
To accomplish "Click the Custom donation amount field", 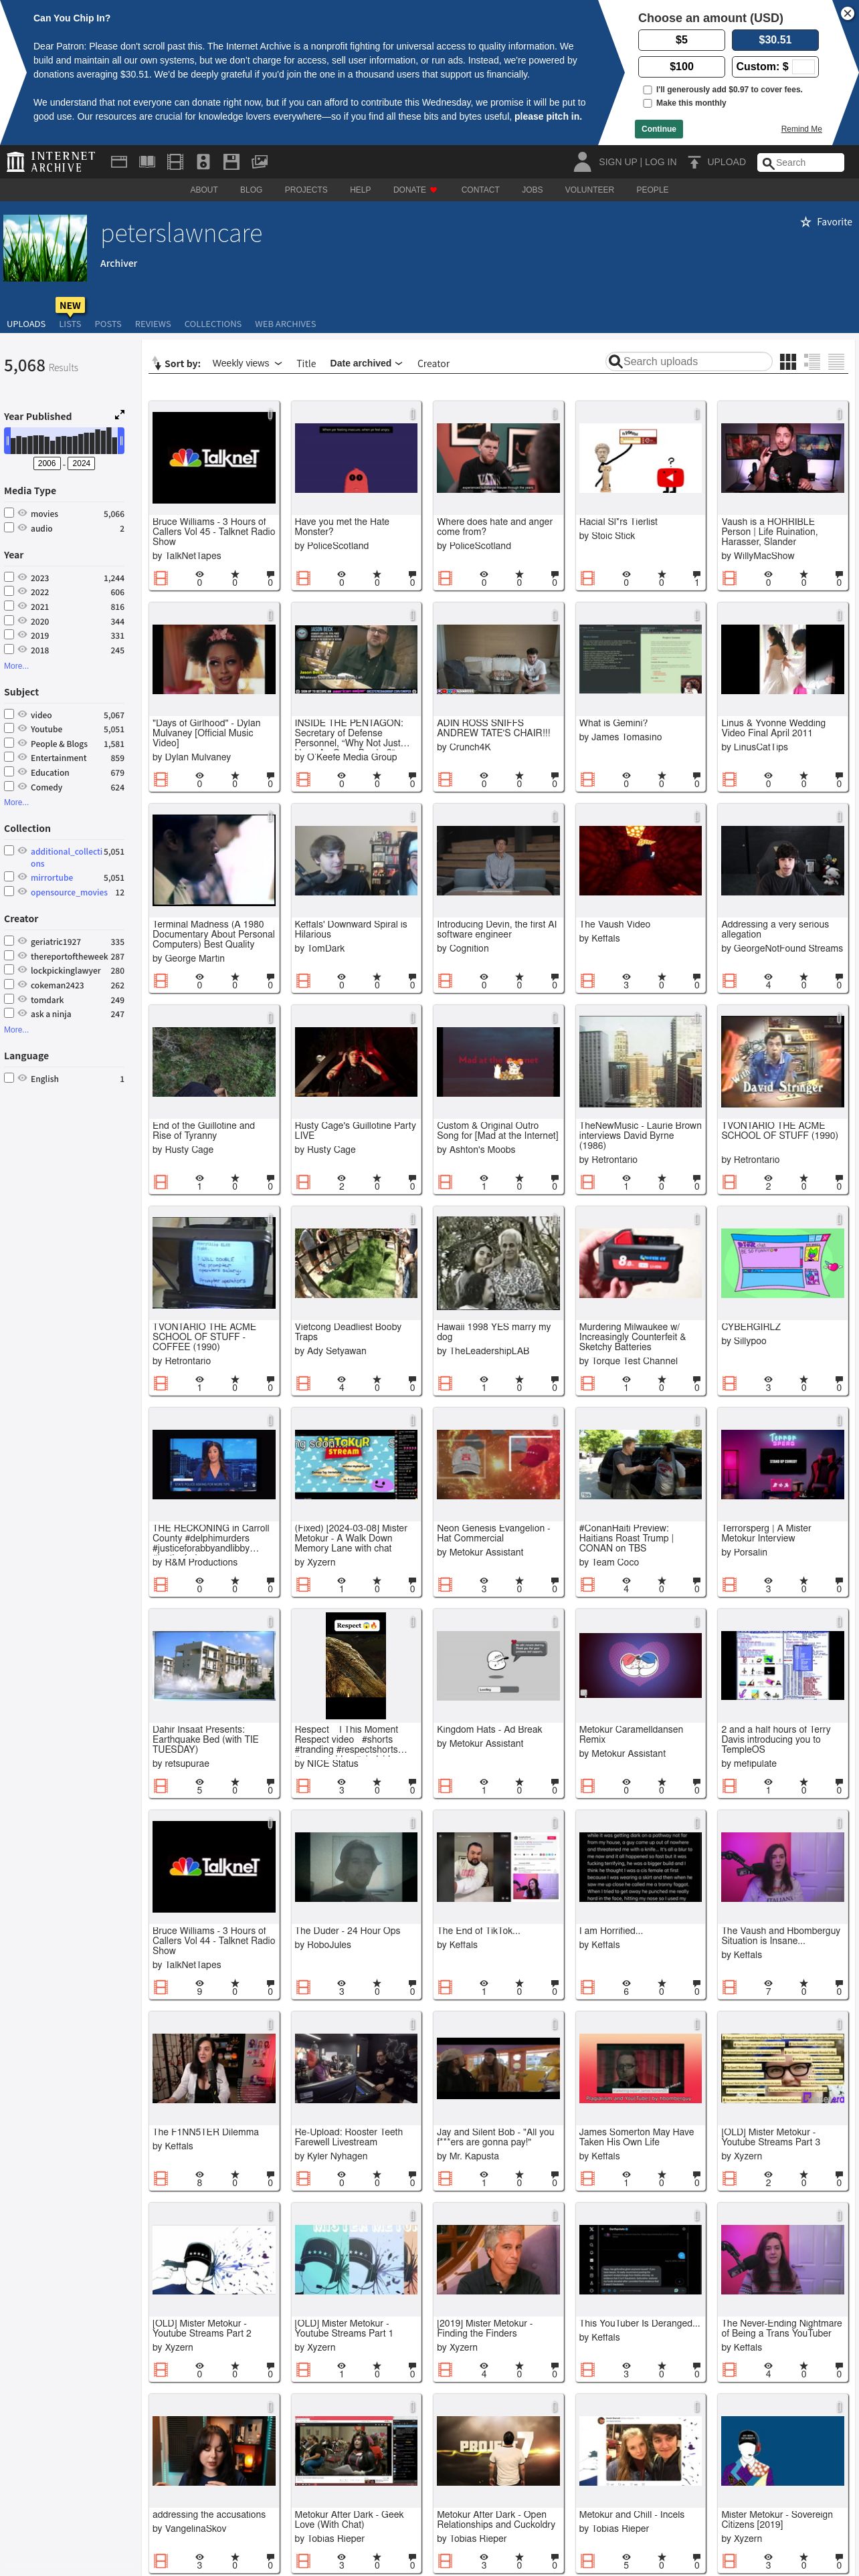I will (804, 67).
